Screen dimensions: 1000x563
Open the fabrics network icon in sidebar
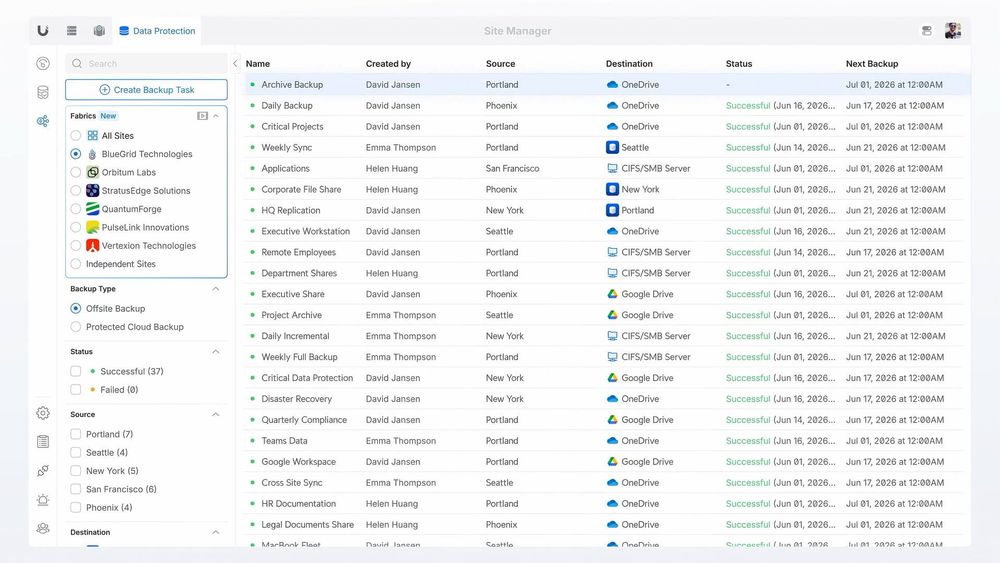pos(43,121)
